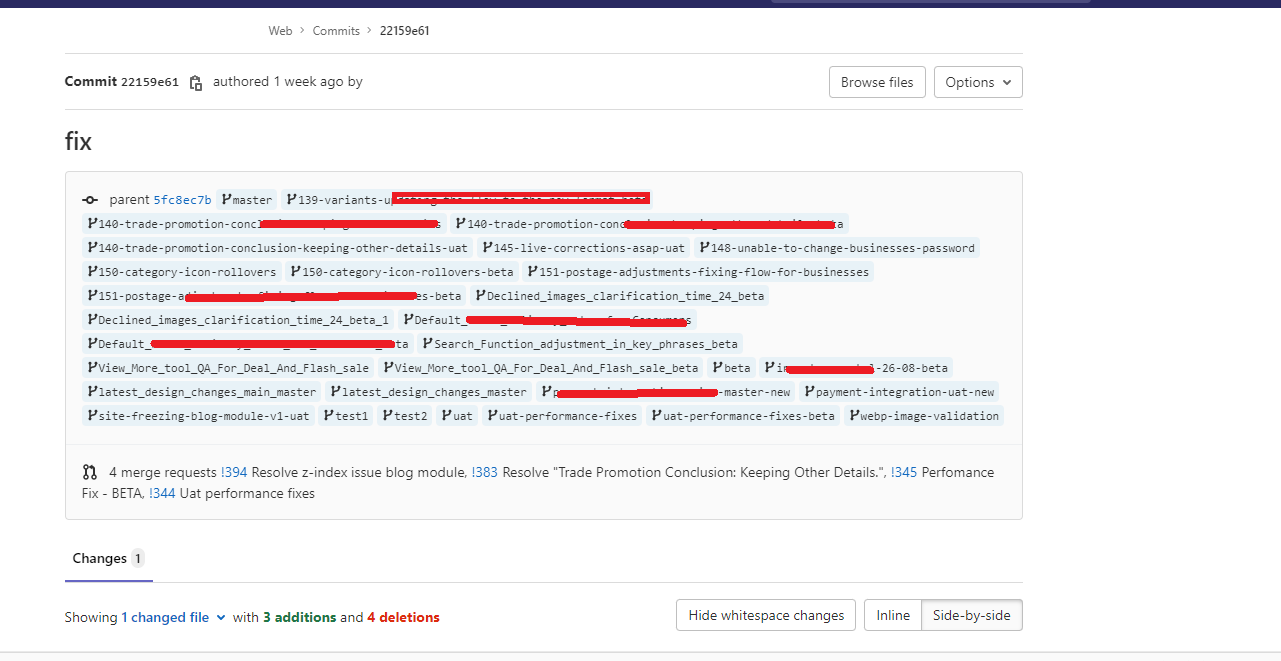Open branch 148-unable-to-change-businesses-password

837,248
